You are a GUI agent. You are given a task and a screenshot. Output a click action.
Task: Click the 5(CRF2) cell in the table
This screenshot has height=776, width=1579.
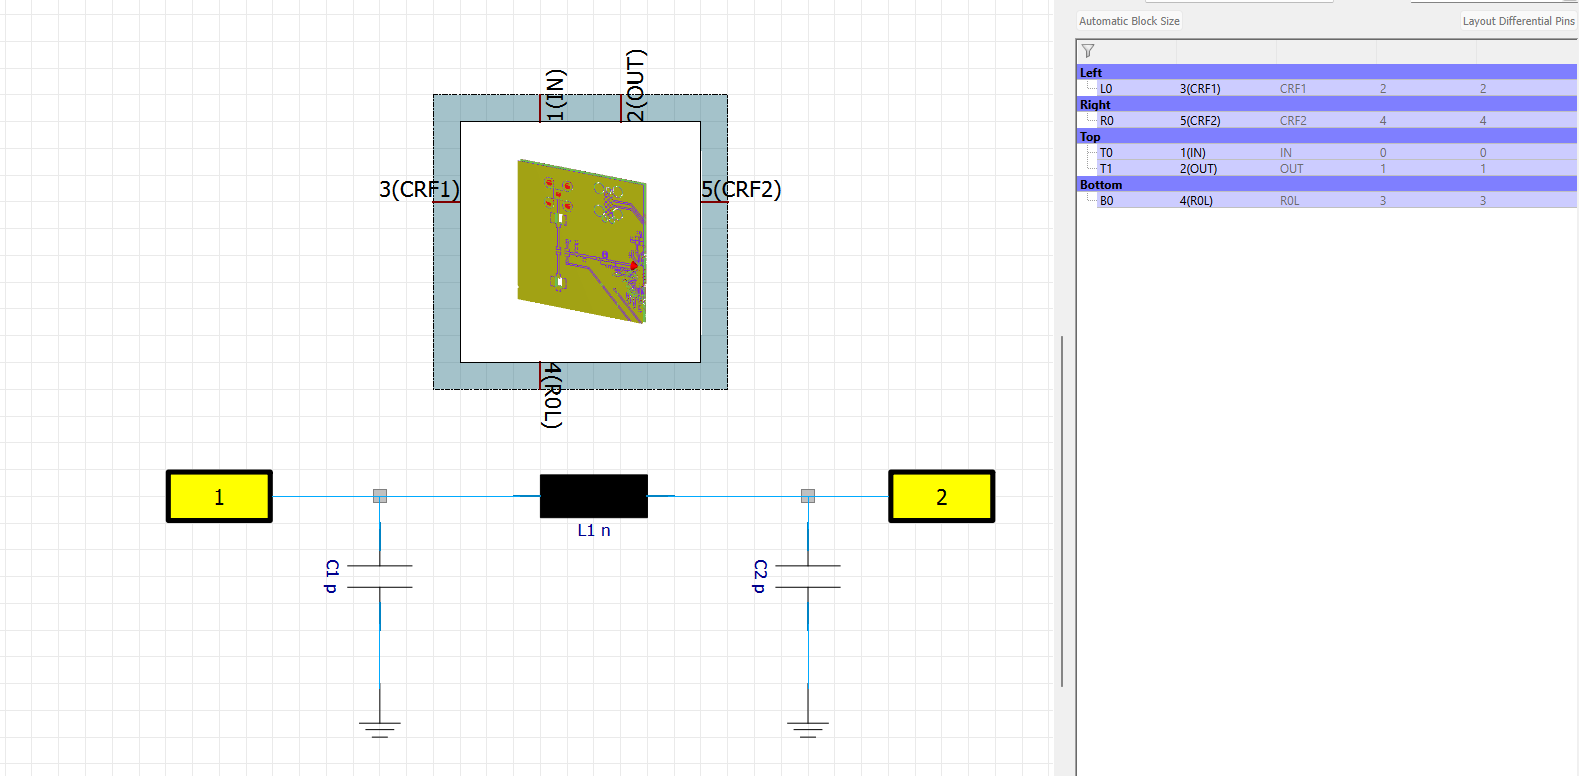tap(1200, 120)
